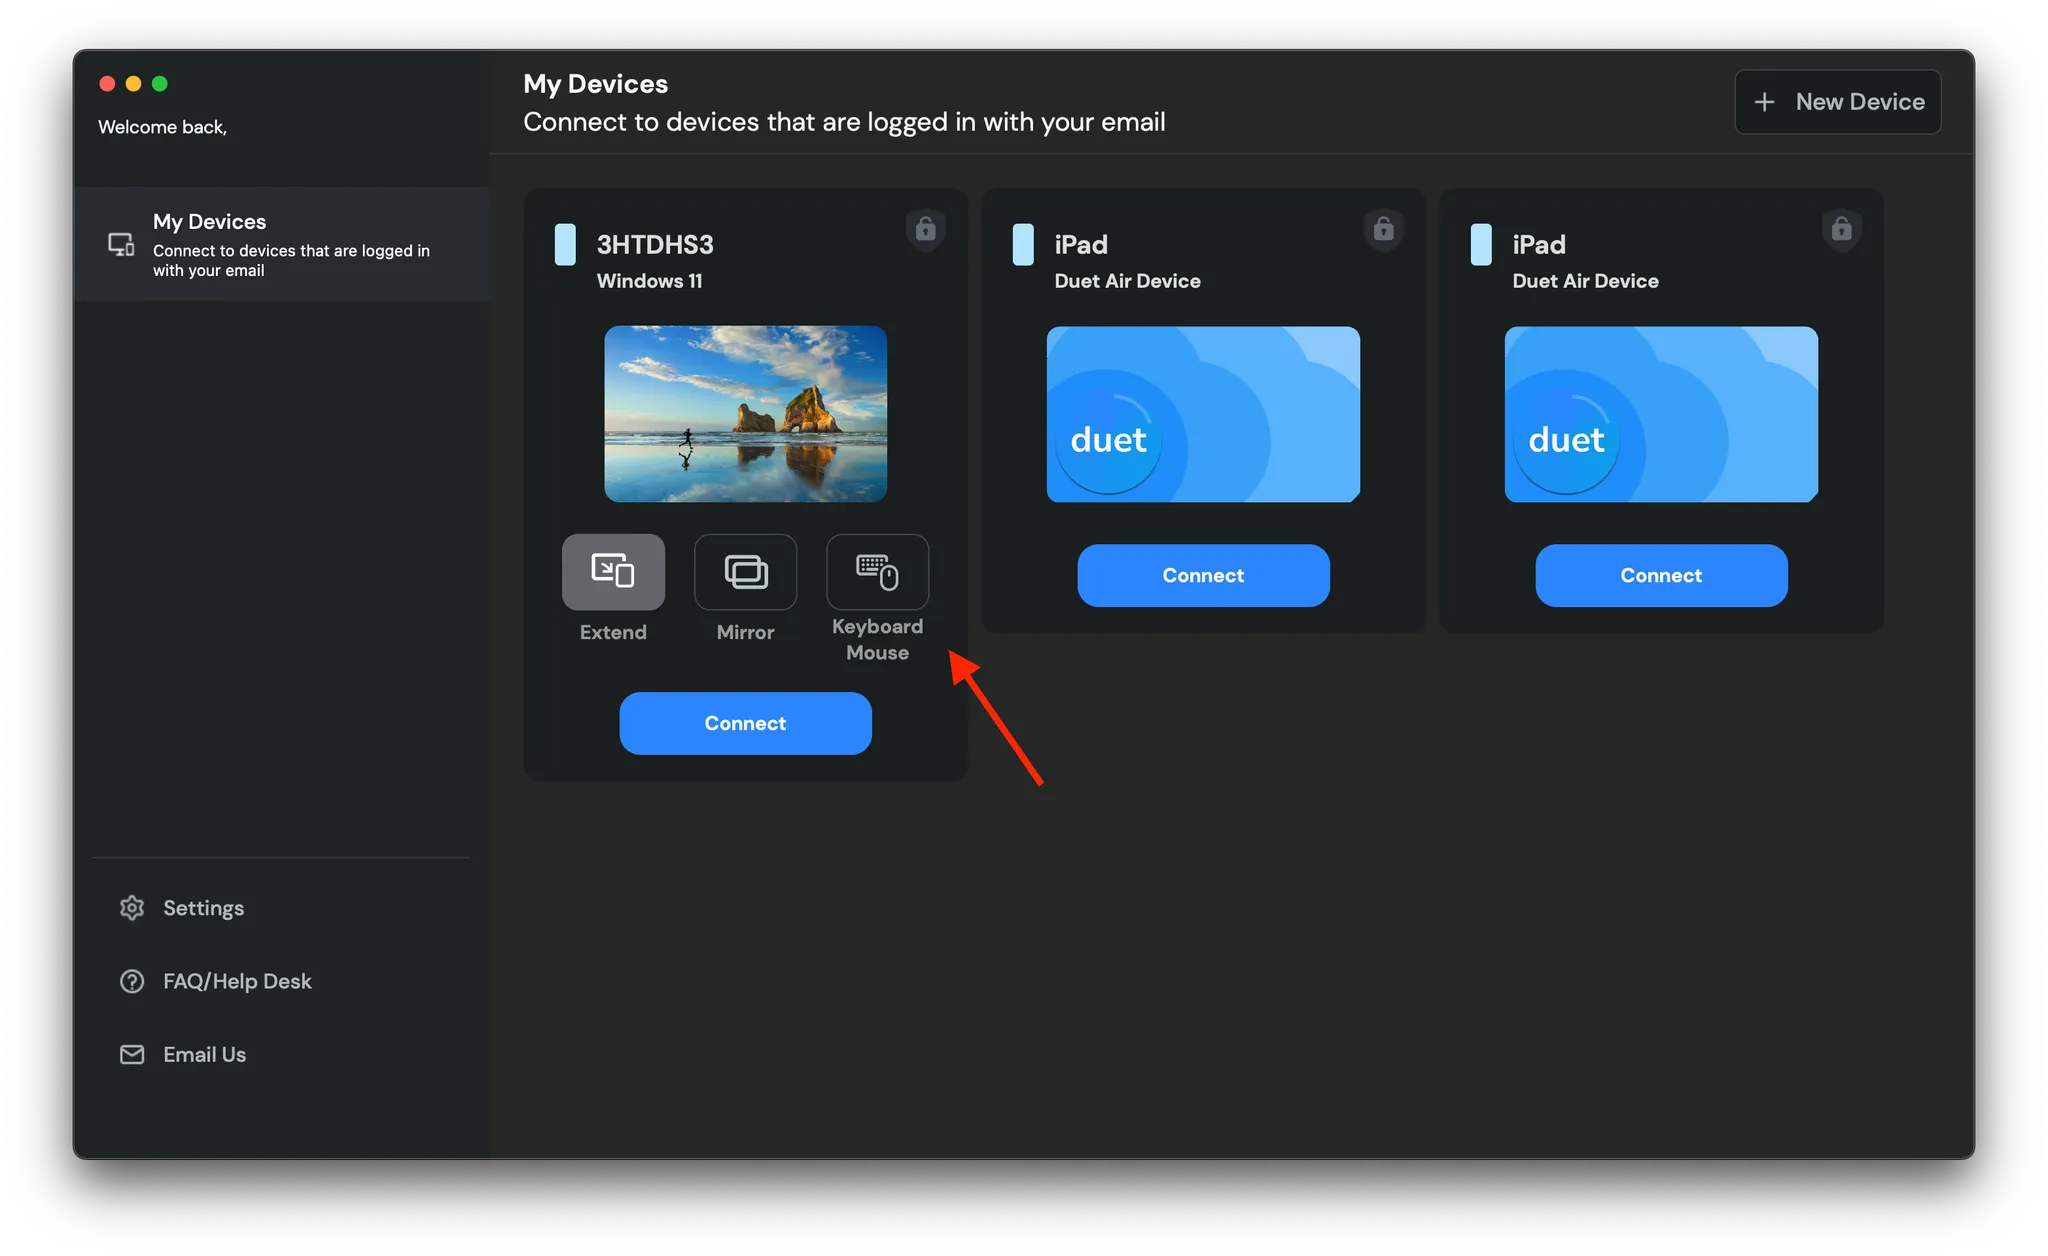Toggle the lock on the first iPad card
The image size is (2048, 1256).
click(x=1383, y=229)
